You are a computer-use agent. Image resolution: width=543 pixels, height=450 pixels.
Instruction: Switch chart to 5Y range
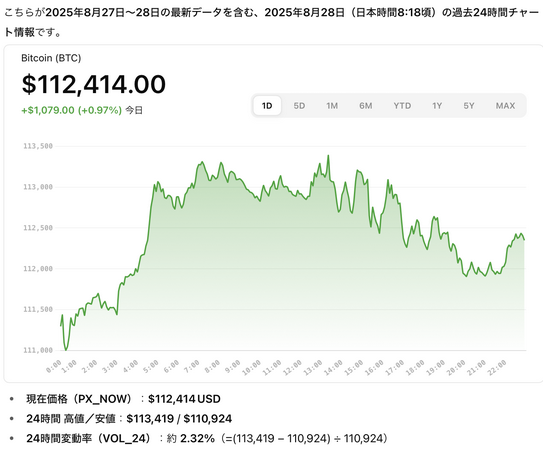pyautogui.click(x=469, y=106)
